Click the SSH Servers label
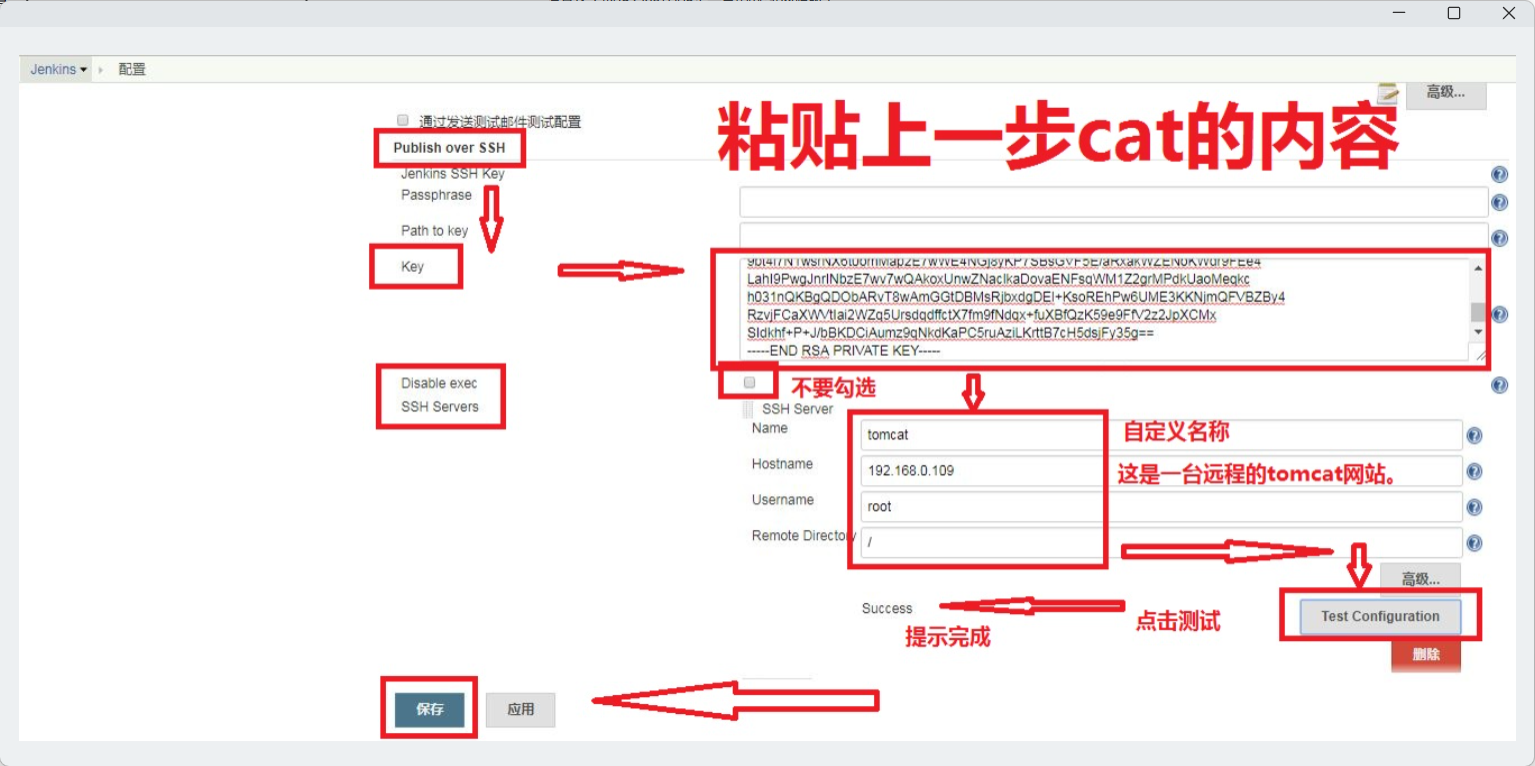This screenshot has height=766, width=1535. (x=440, y=407)
